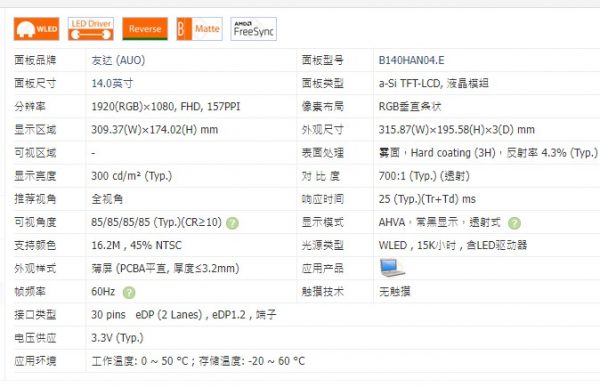Click the LED Driver badge icon
Viewport: 600px width, 387px height.
tap(91, 29)
